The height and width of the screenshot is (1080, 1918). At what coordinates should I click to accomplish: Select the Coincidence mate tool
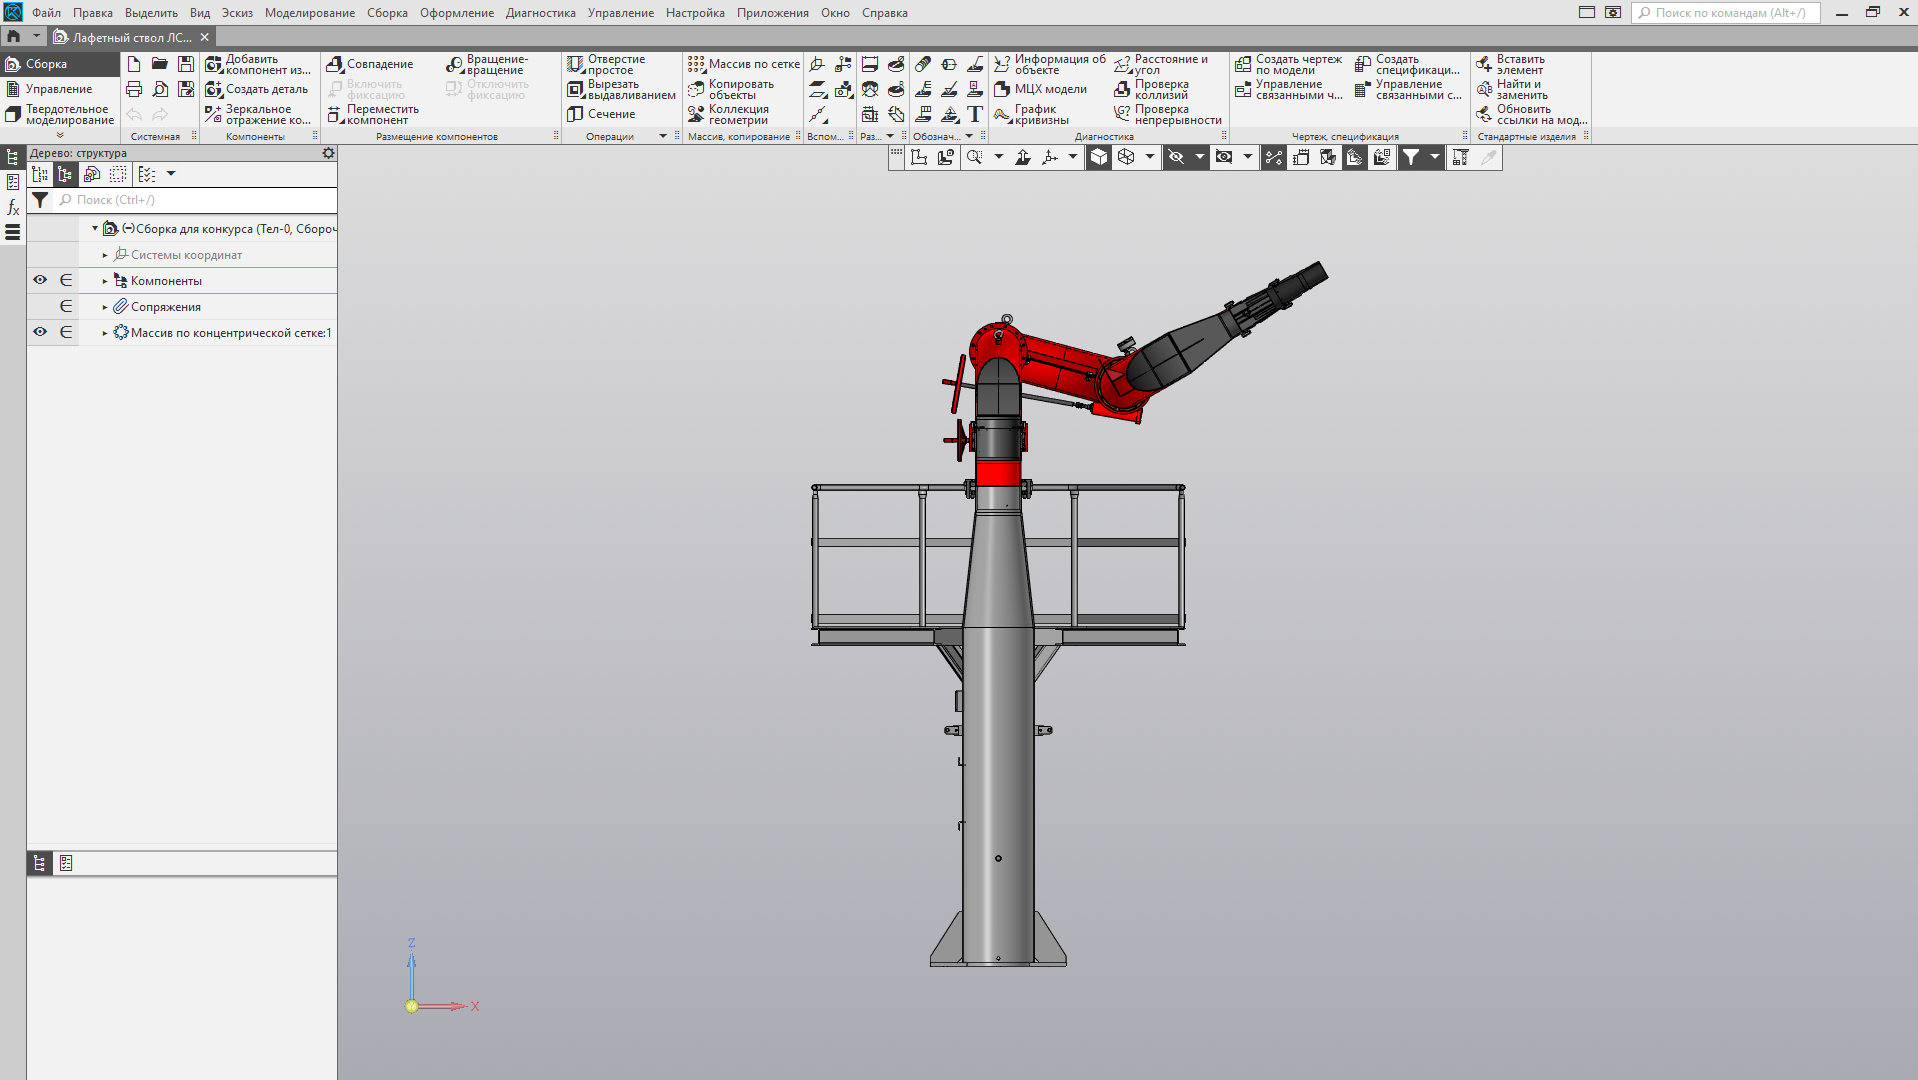coord(335,65)
